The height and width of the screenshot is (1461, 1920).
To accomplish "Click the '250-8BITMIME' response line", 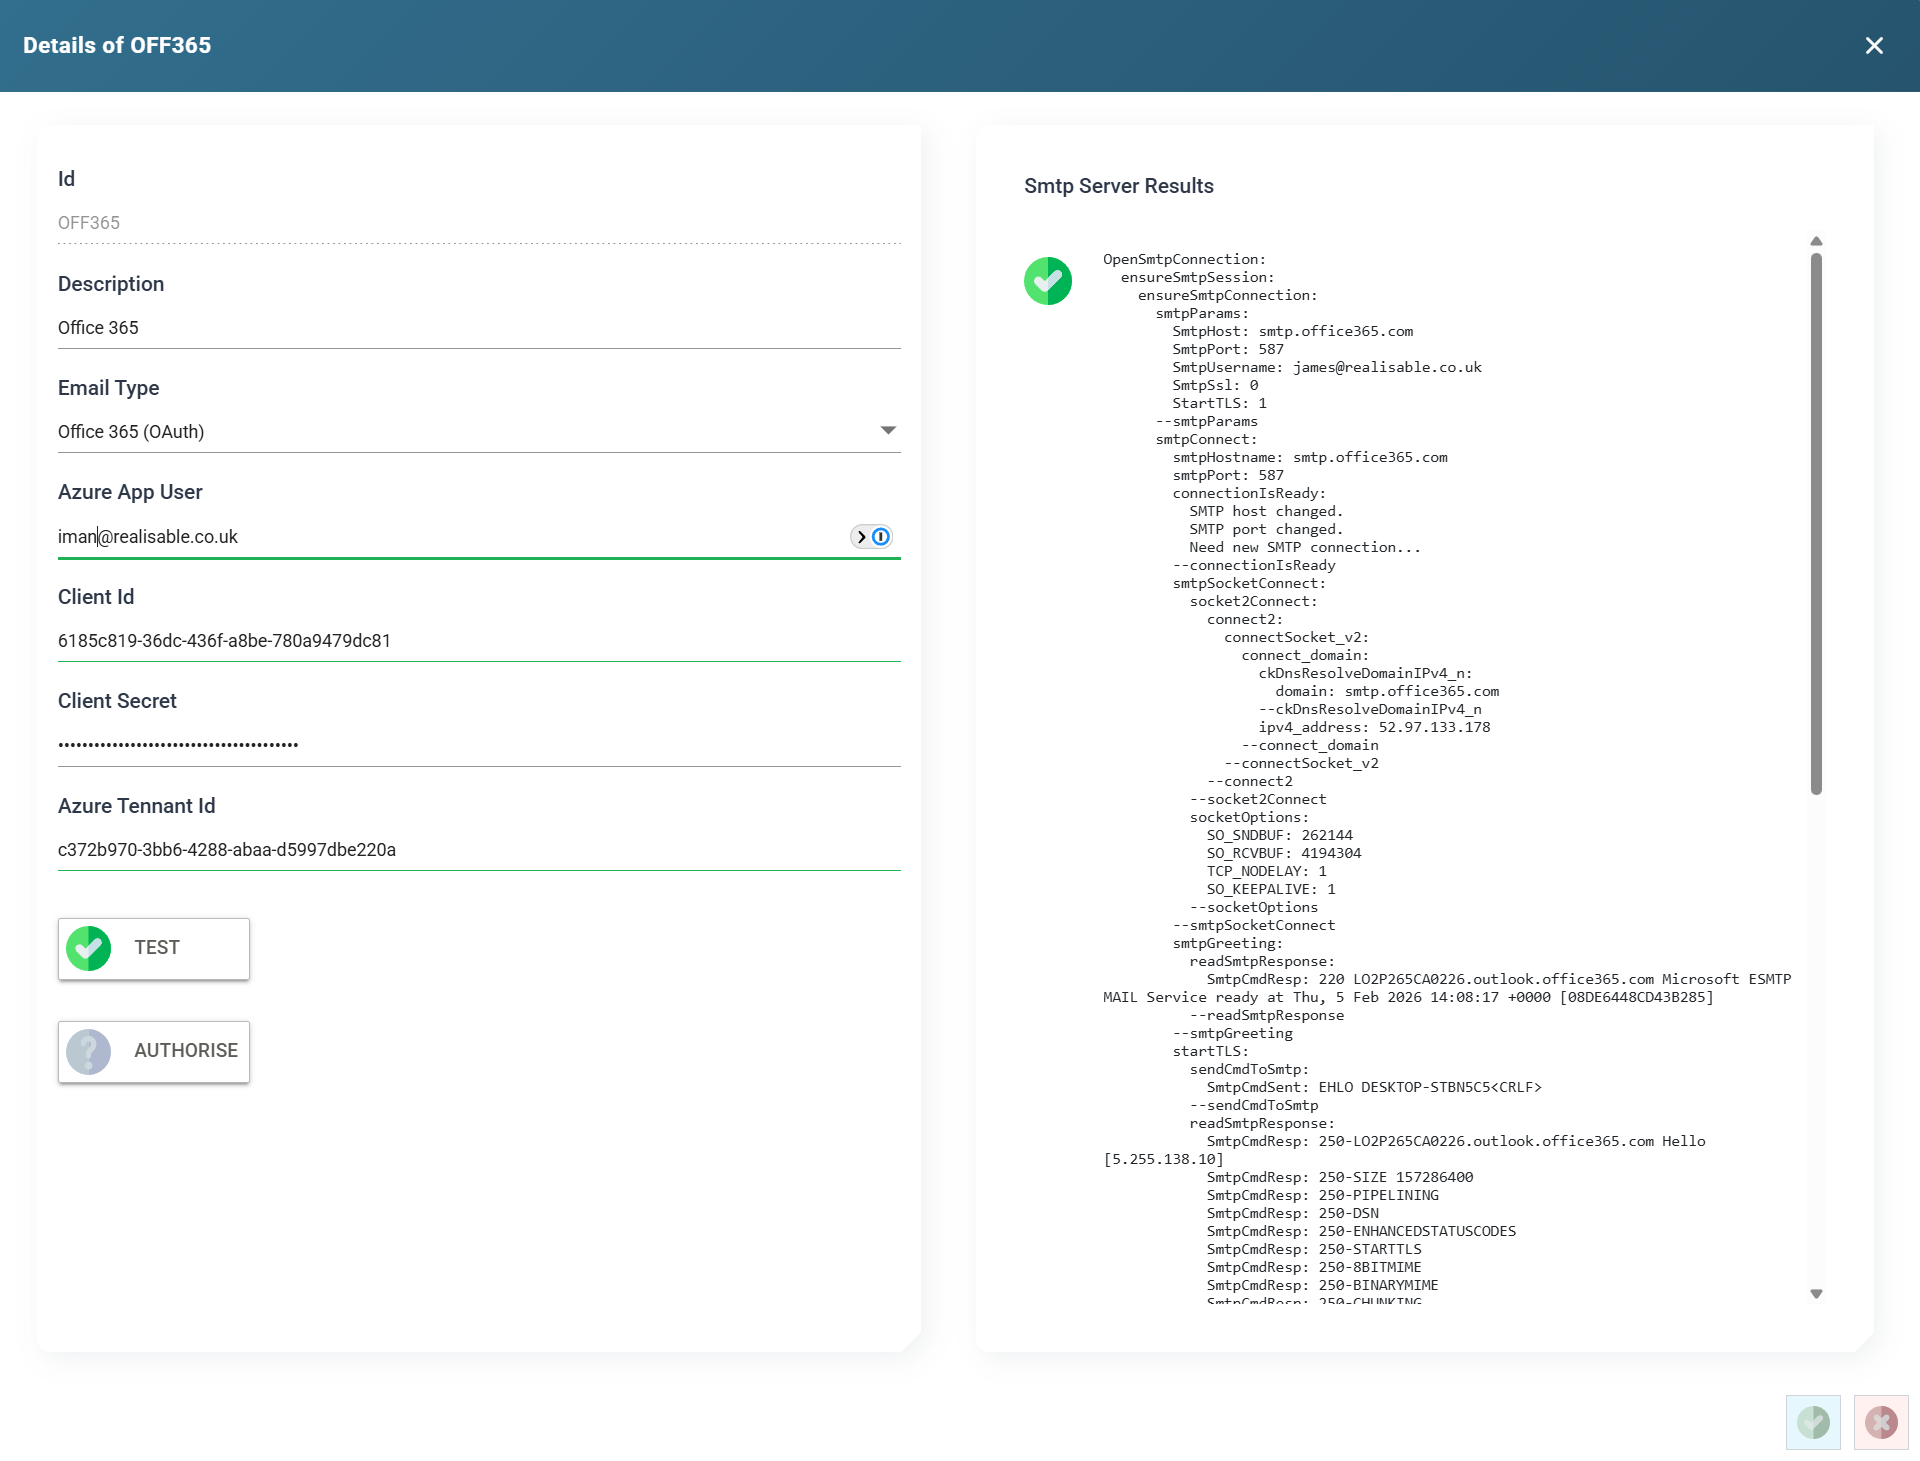I will [x=1313, y=1267].
